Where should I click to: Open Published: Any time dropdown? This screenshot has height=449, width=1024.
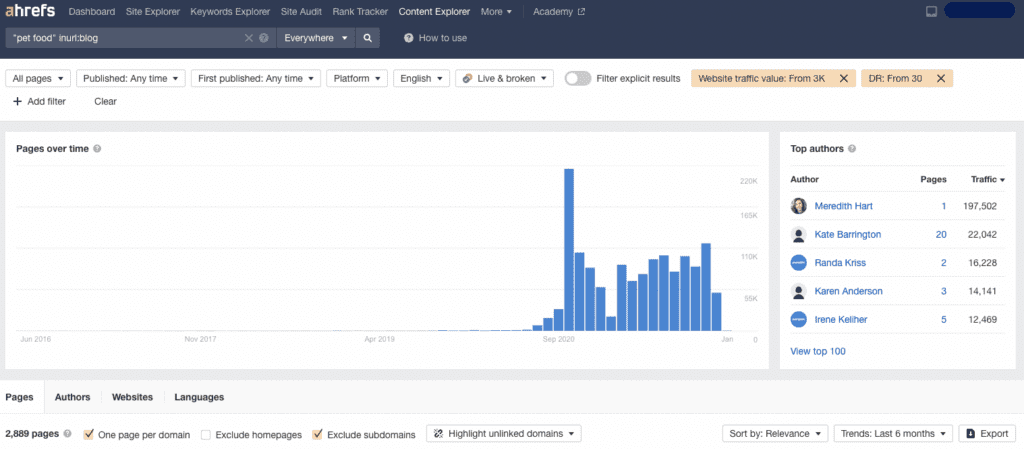tap(131, 78)
